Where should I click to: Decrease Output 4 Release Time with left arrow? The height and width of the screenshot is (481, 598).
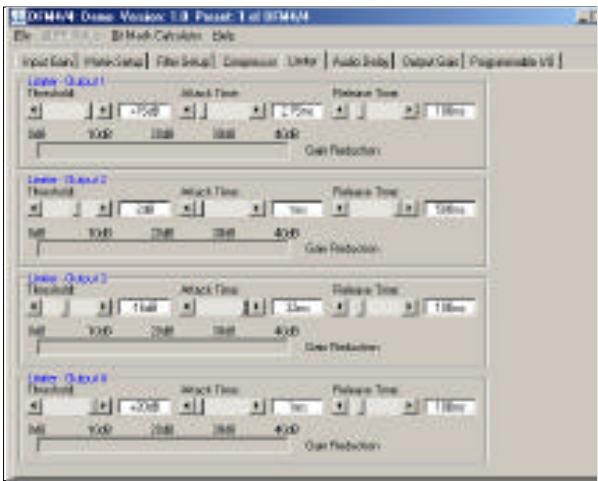tap(339, 406)
